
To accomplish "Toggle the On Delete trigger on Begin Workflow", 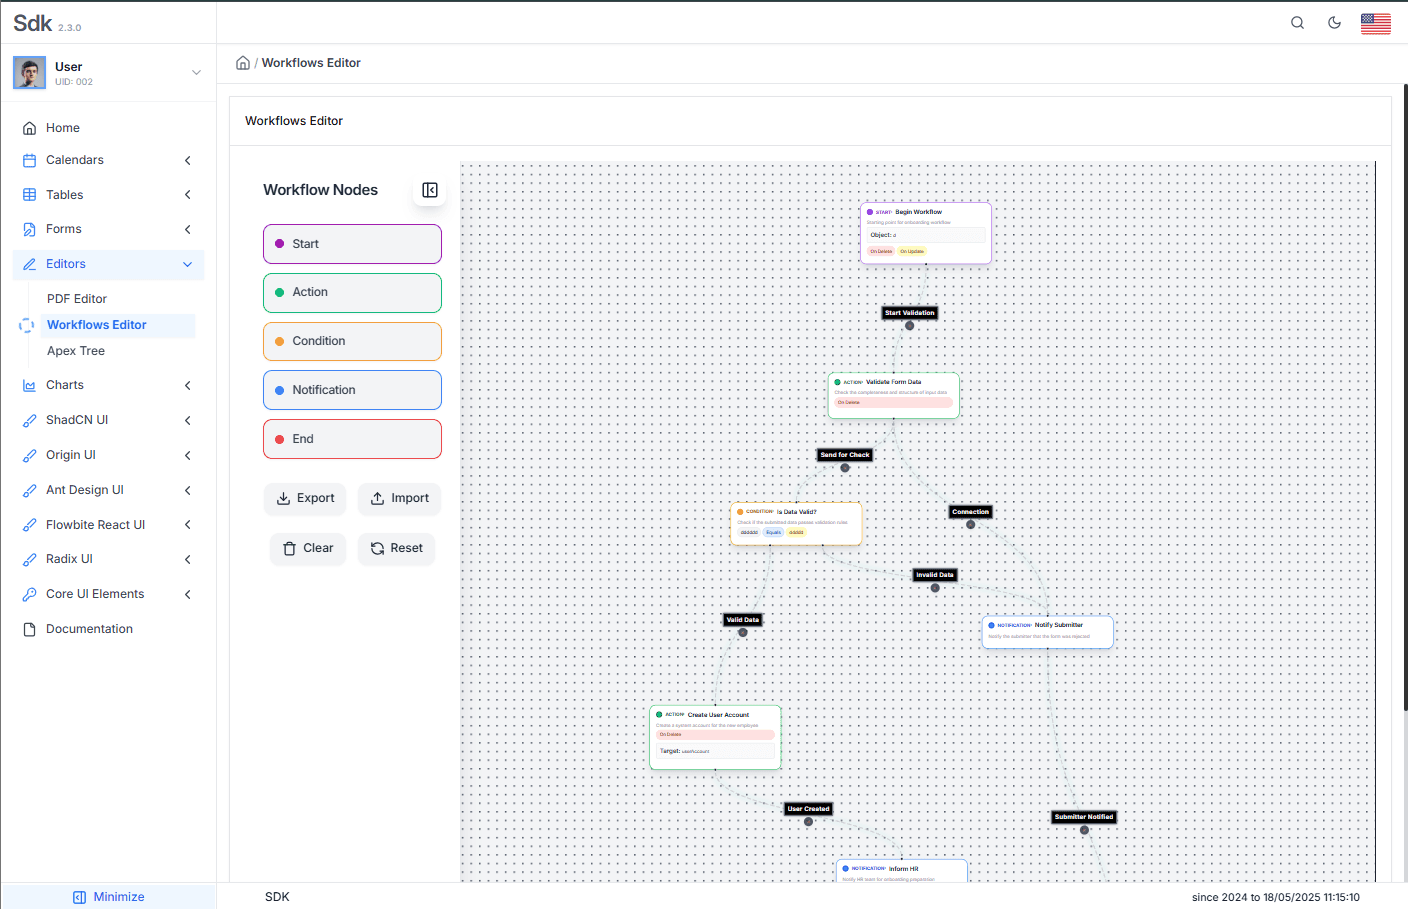I will (x=881, y=251).
